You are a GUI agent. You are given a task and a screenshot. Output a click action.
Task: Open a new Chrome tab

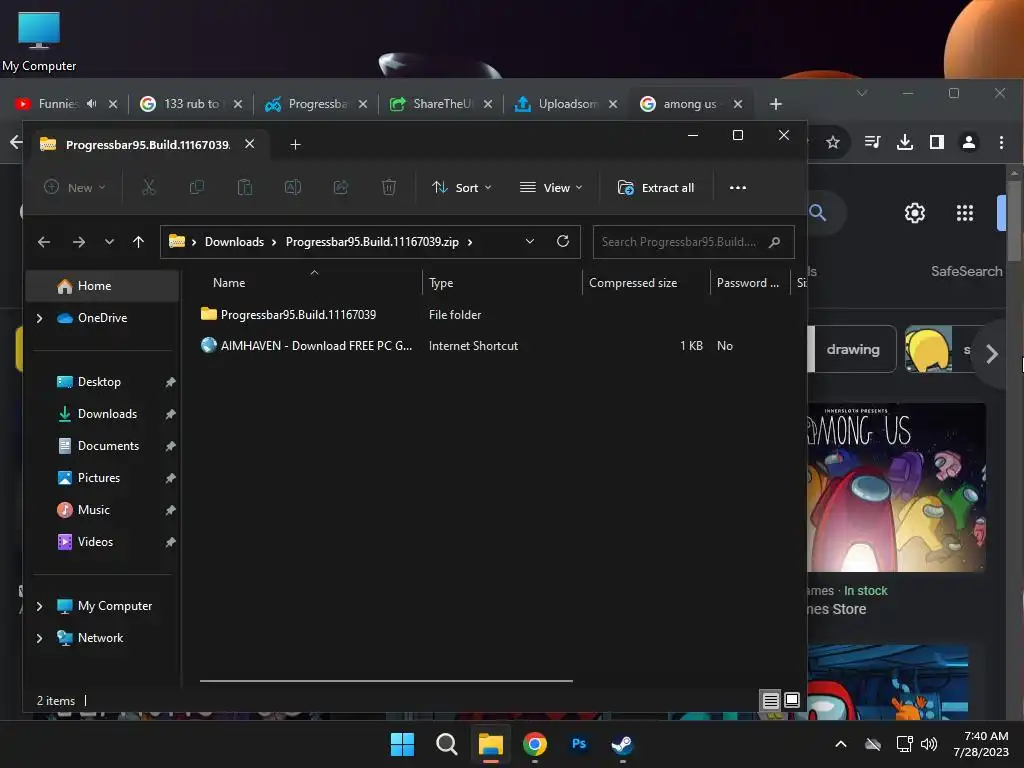coord(776,104)
